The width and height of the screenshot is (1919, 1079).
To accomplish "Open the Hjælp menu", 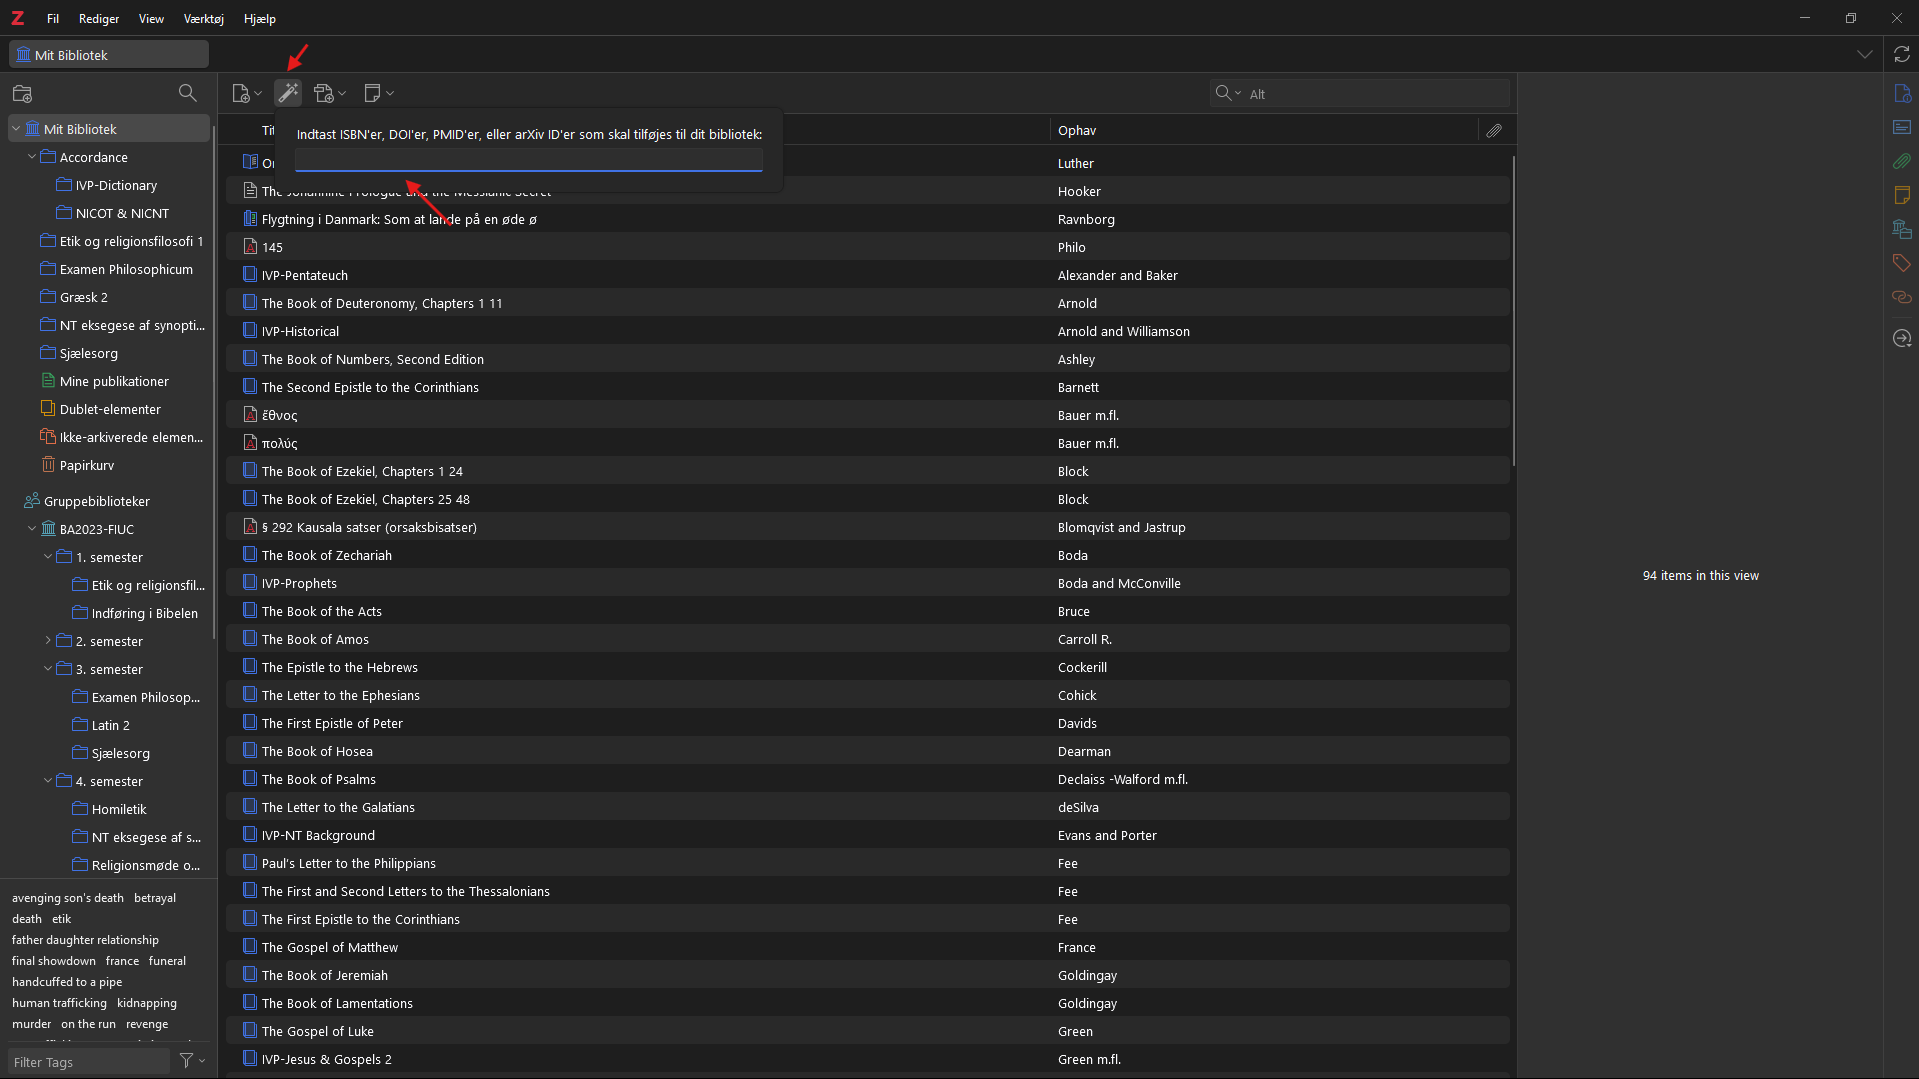I will click(x=259, y=18).
